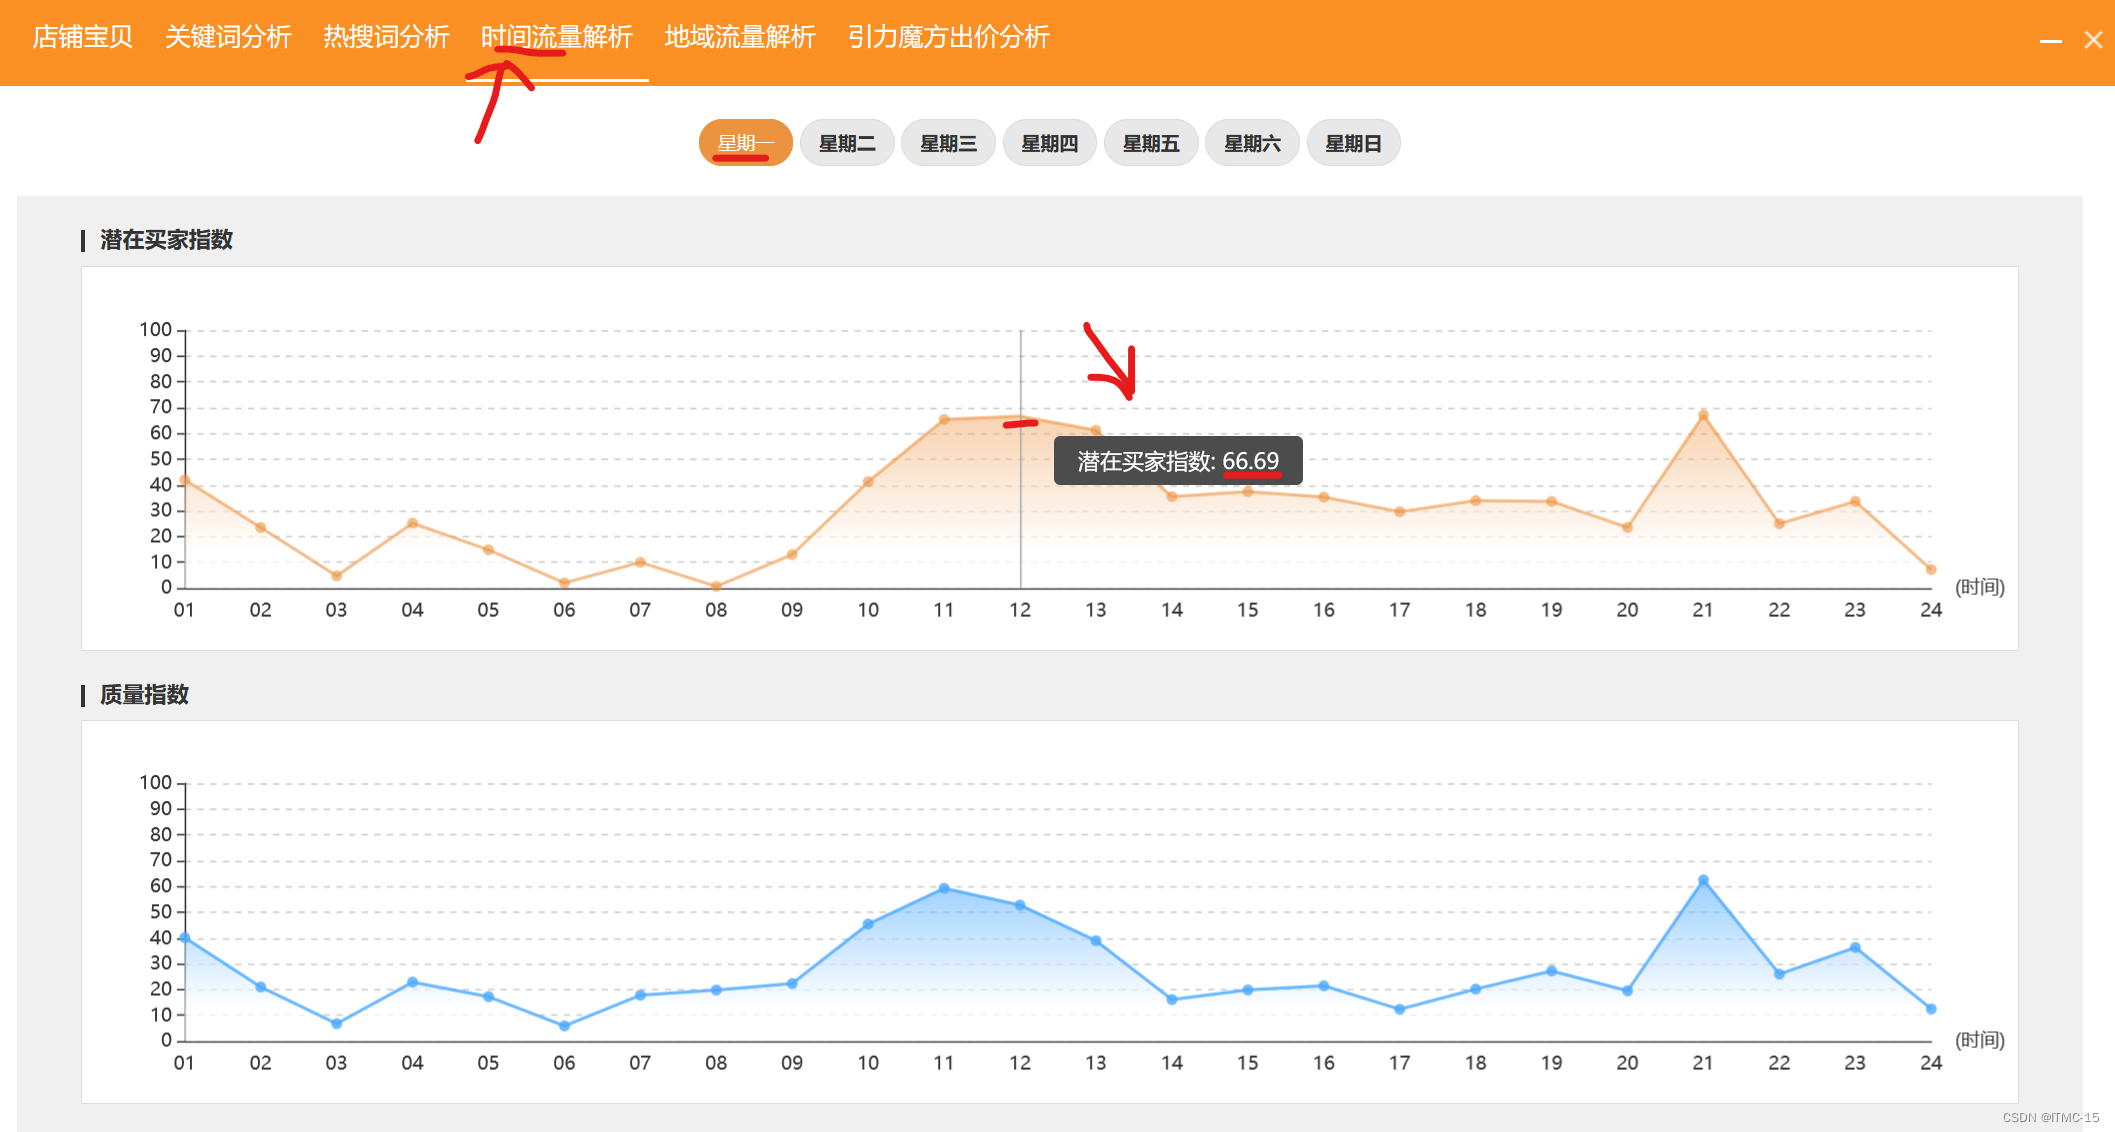2115x1132 pixels.
Task: Close the window with the X icon
Action: pos(2093,40)
